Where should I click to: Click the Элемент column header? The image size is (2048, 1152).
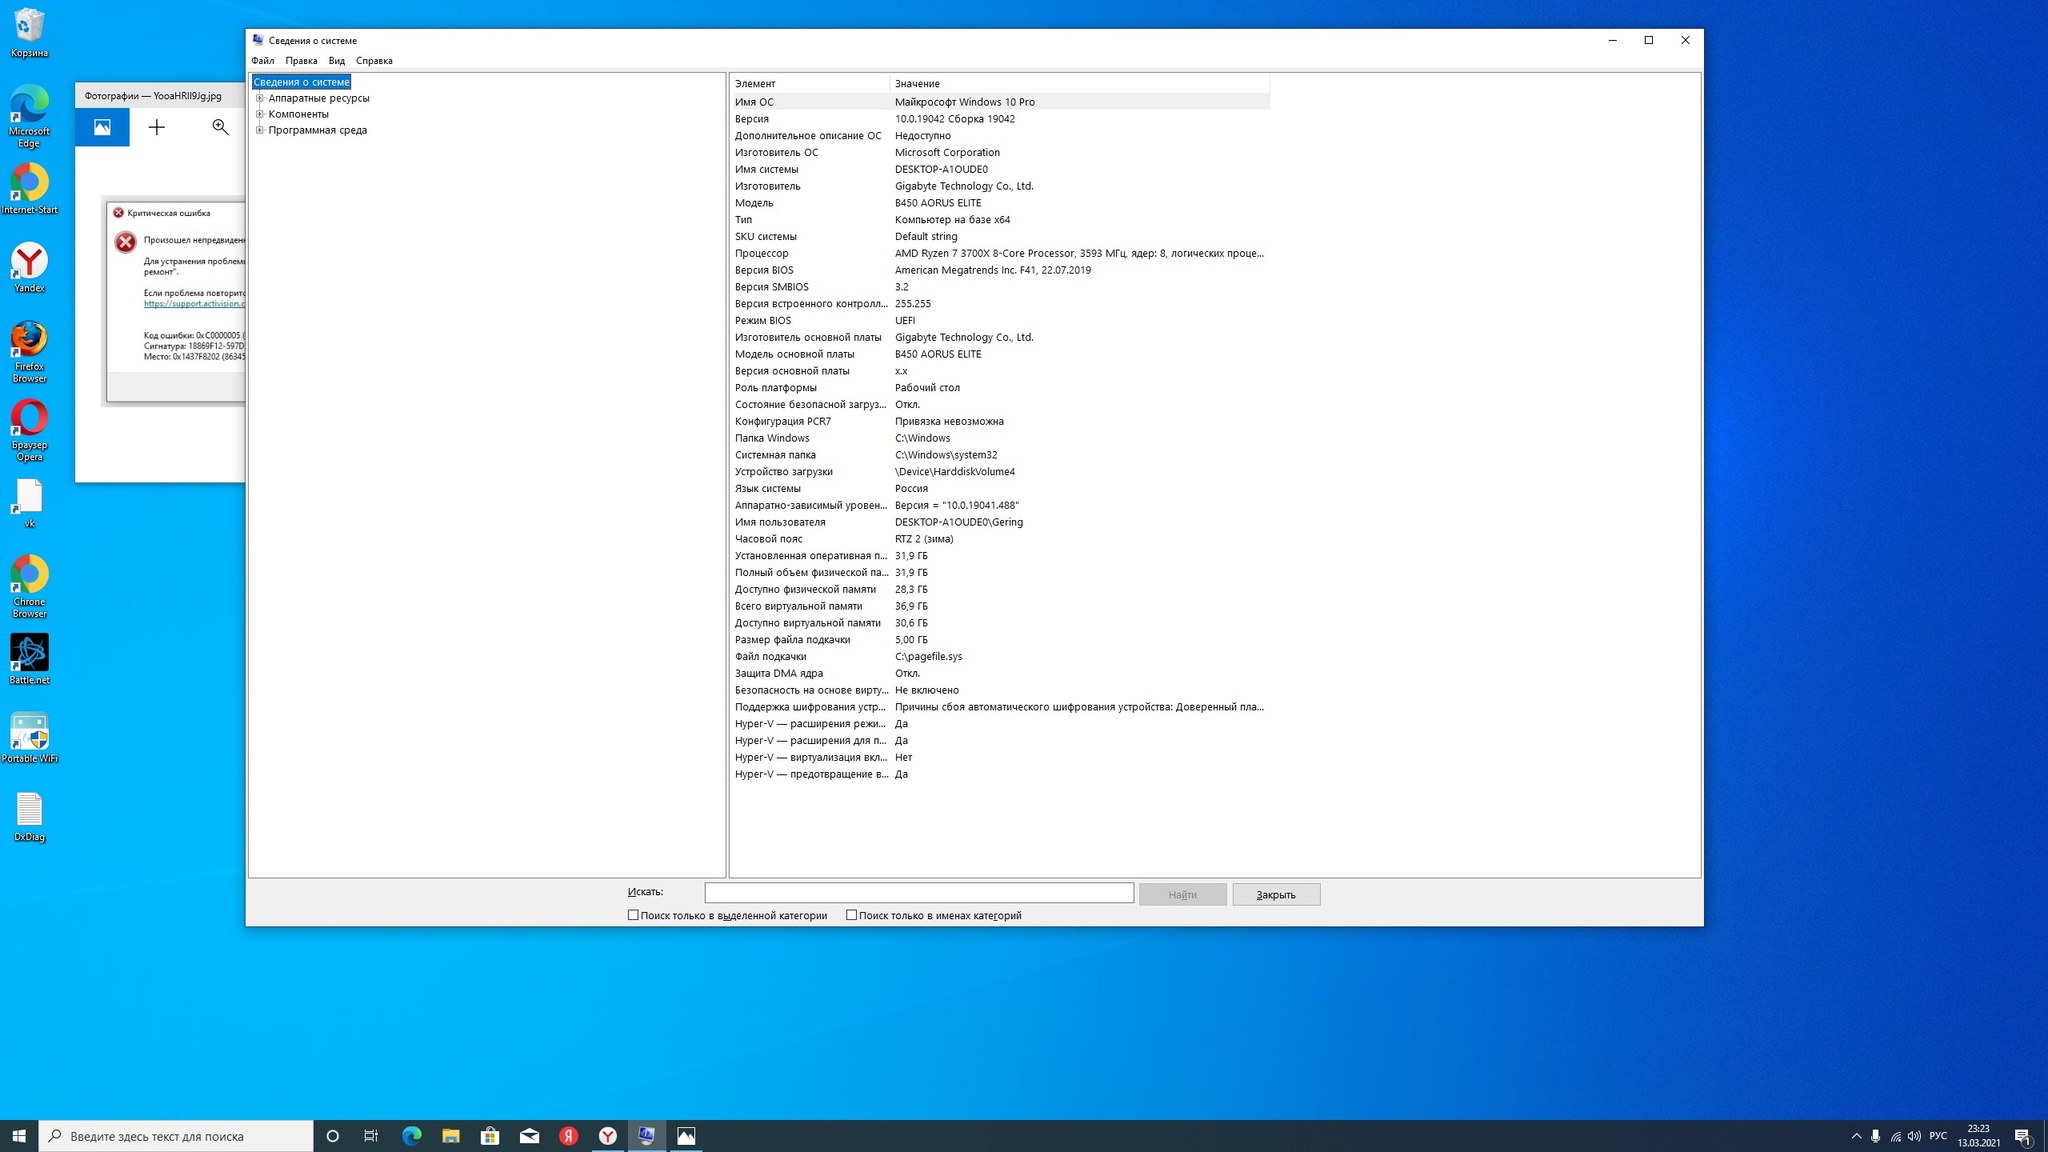point(809,84)
